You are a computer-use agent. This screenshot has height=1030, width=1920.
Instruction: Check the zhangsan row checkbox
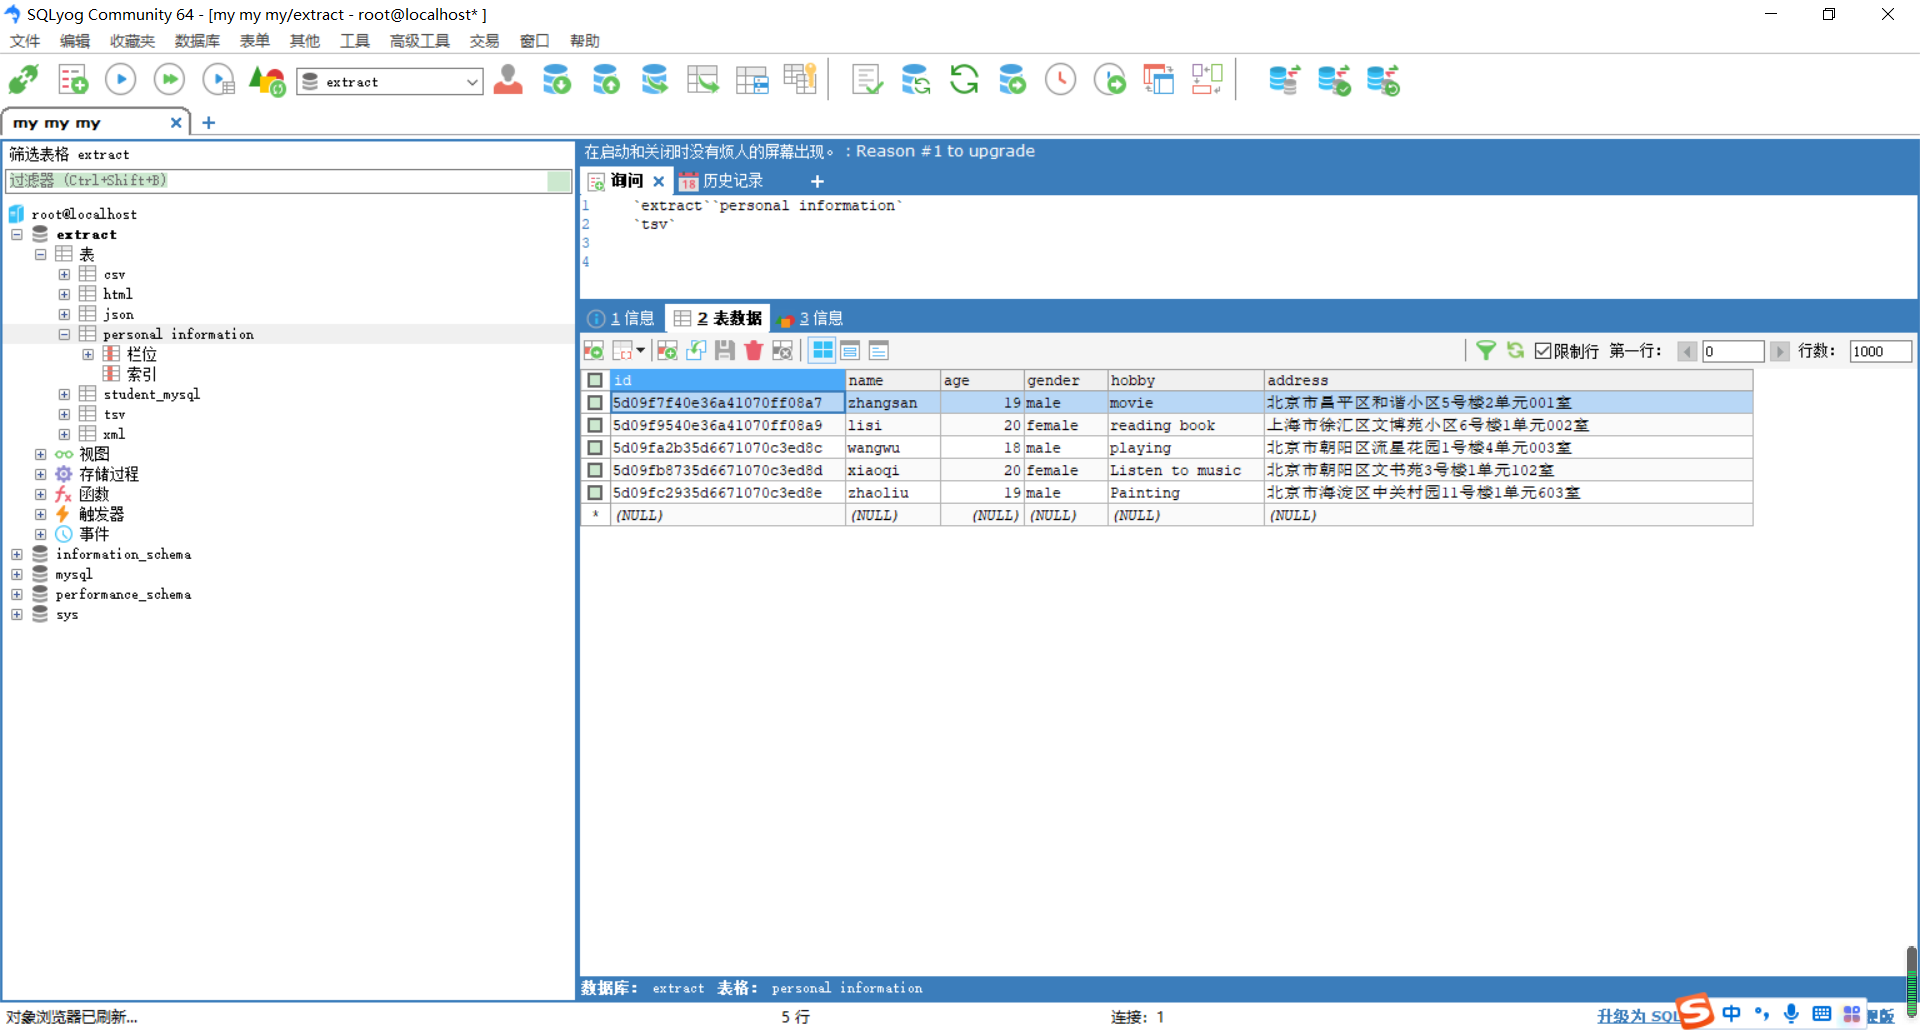pos(595,403)
